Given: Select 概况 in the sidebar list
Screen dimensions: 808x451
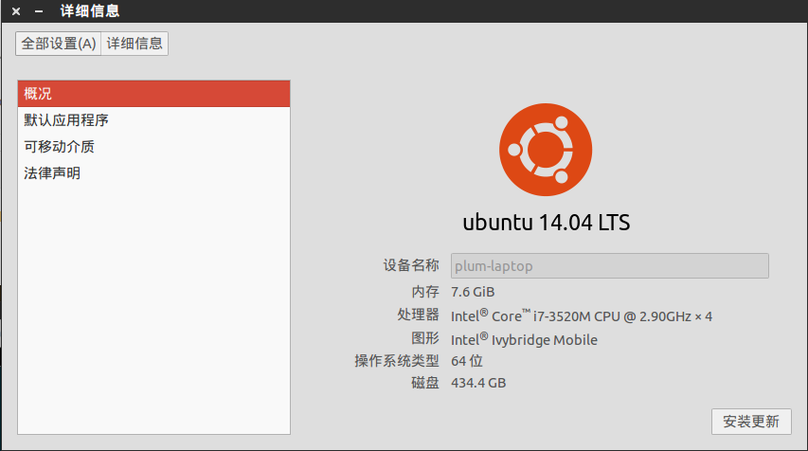Looking at the screenshot, I should pos(154,94).
